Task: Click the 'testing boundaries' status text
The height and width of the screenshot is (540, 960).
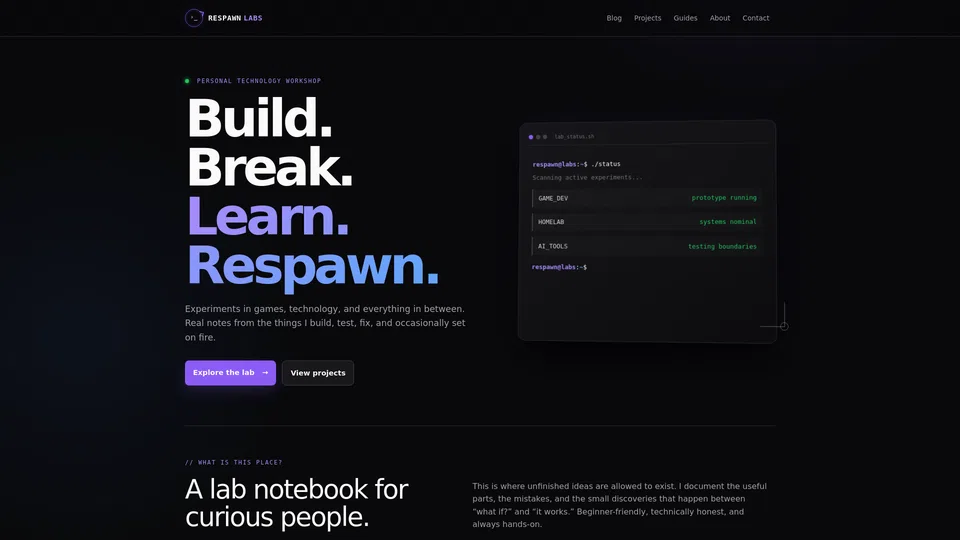Action: click(x=722, y=246)
